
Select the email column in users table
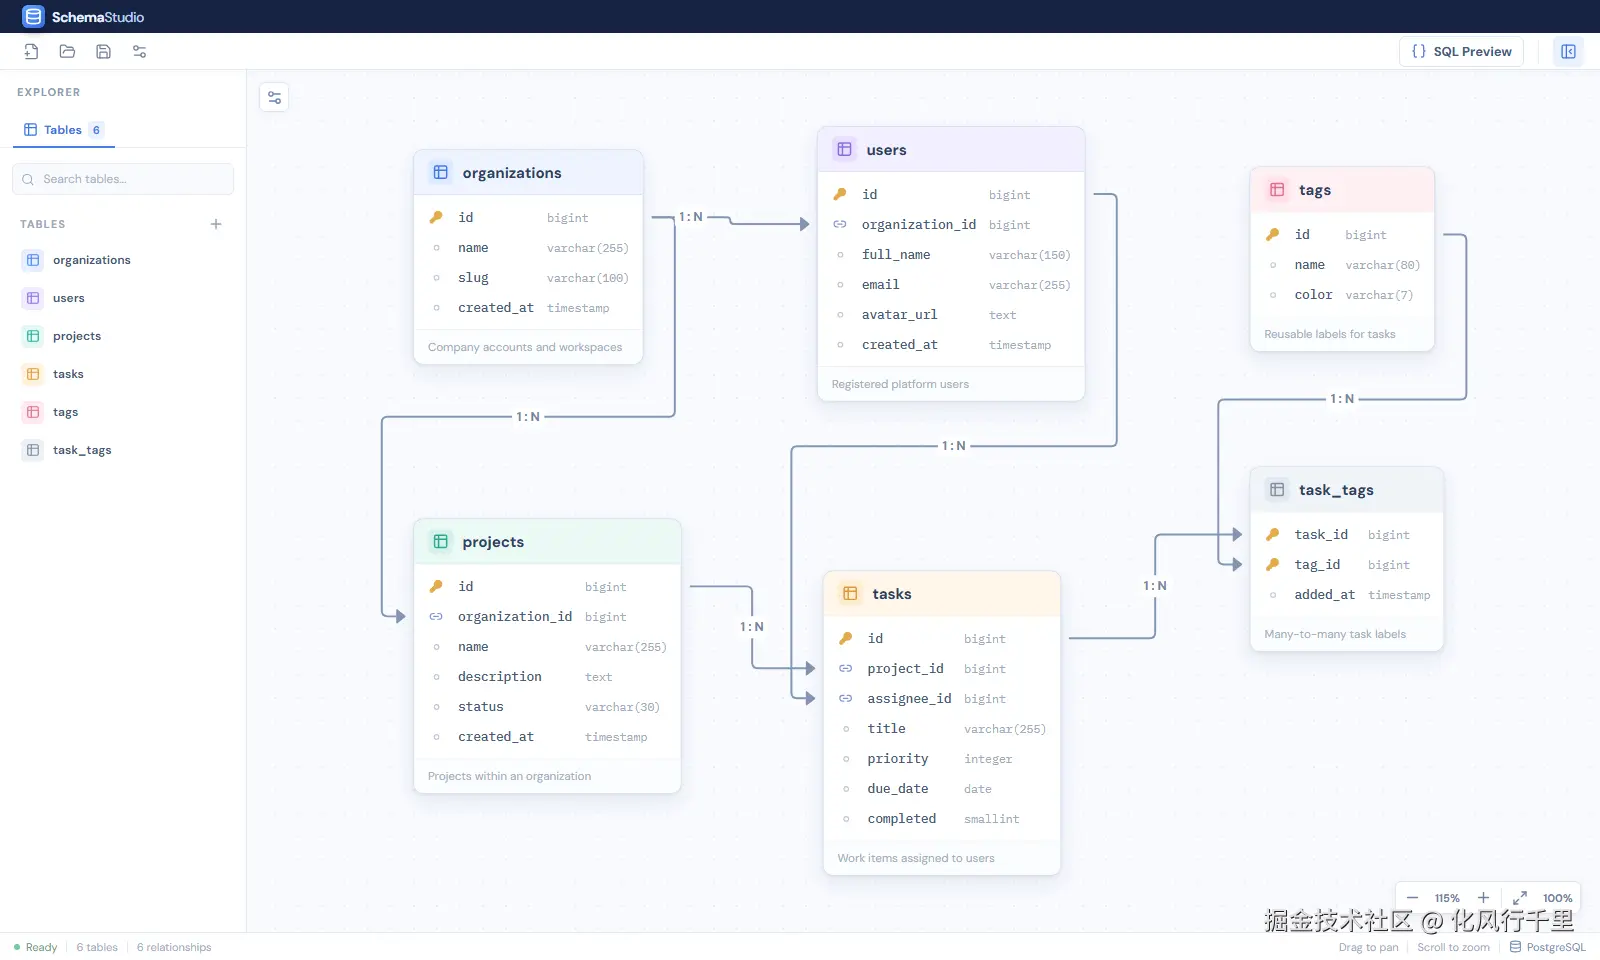coord(951,285)
